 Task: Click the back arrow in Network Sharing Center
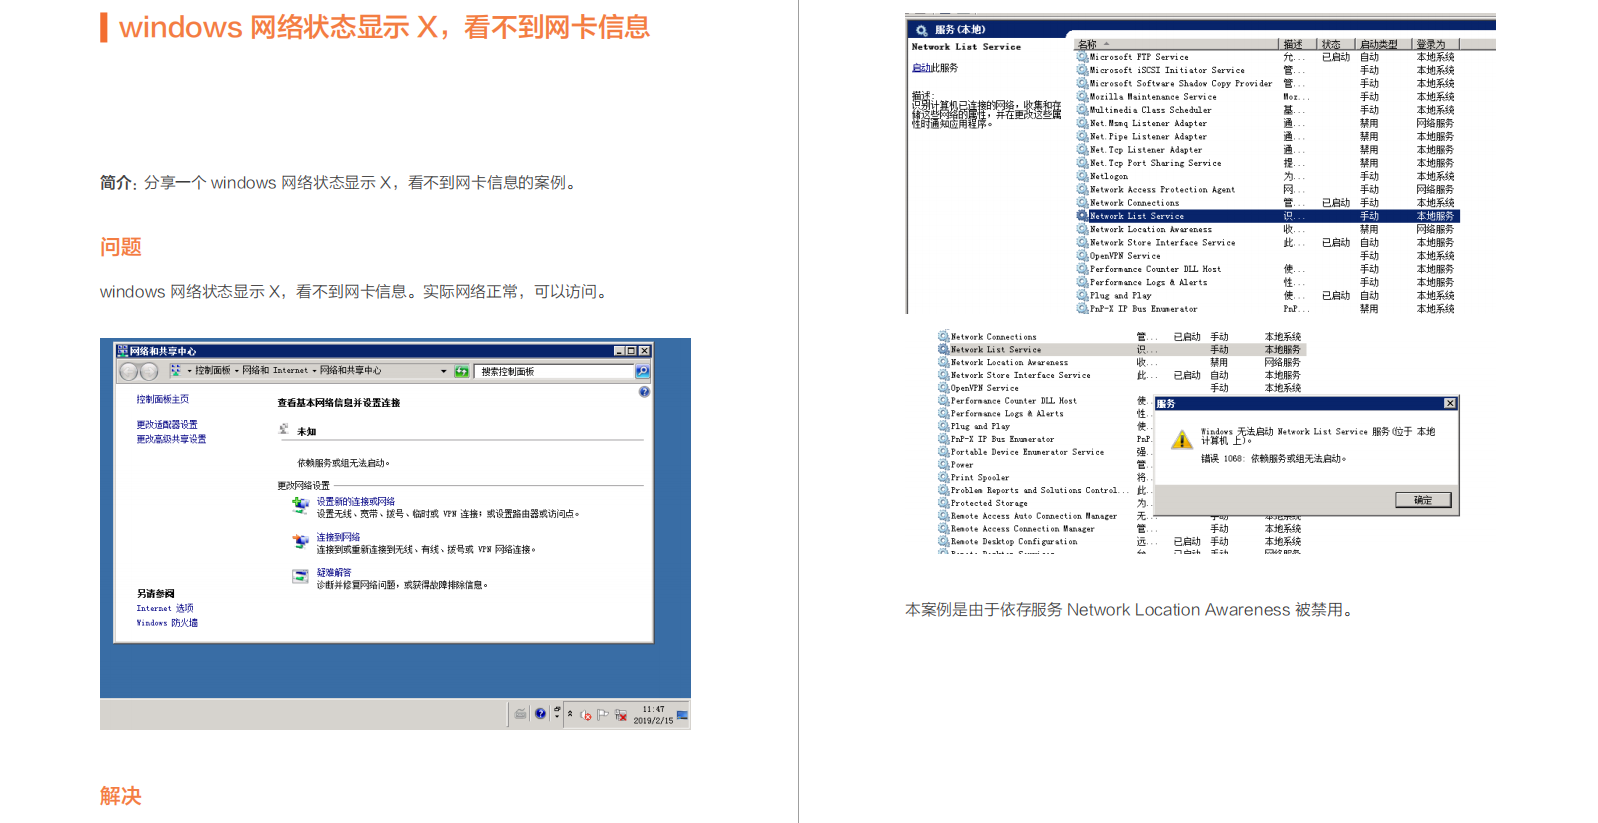pos(128,371)
